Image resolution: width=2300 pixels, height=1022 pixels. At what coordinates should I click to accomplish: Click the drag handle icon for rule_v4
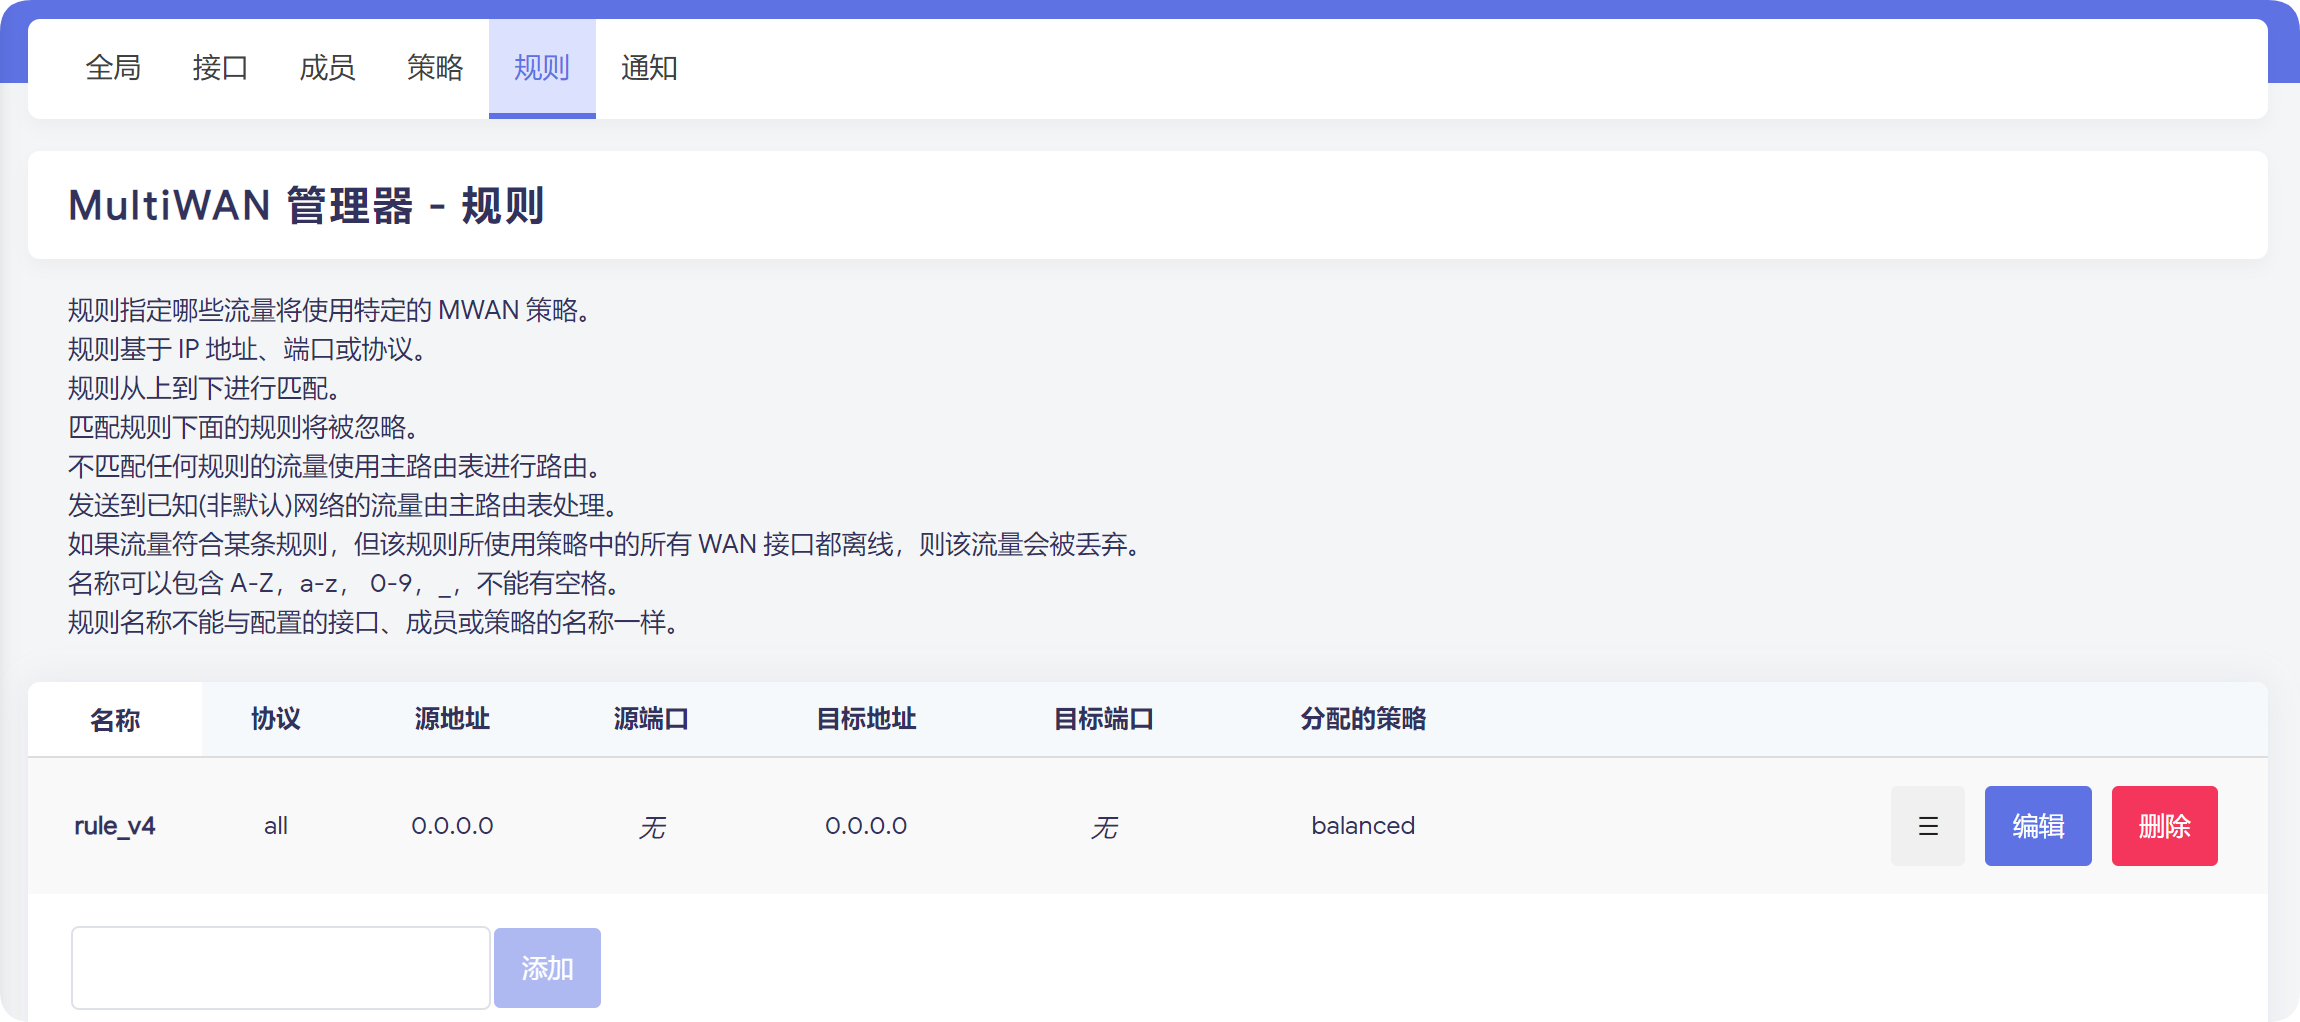(1927, 826)
